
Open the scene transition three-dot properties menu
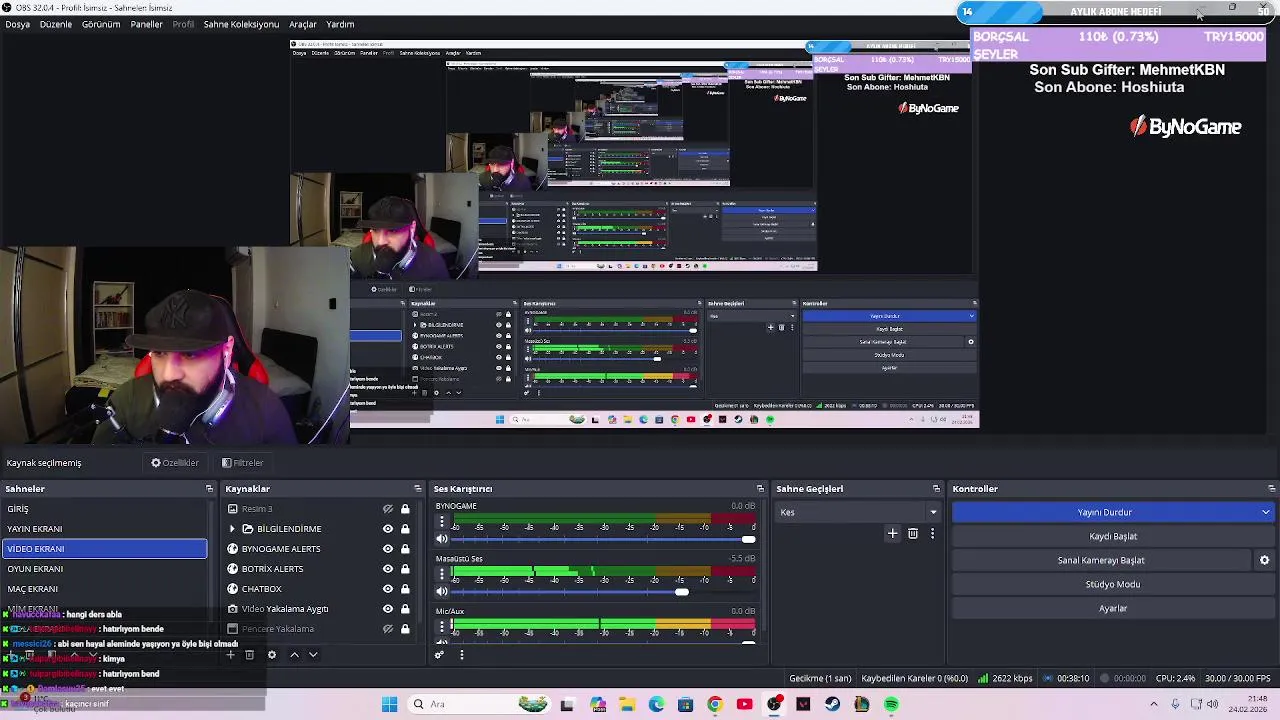[x=932, y=534]
